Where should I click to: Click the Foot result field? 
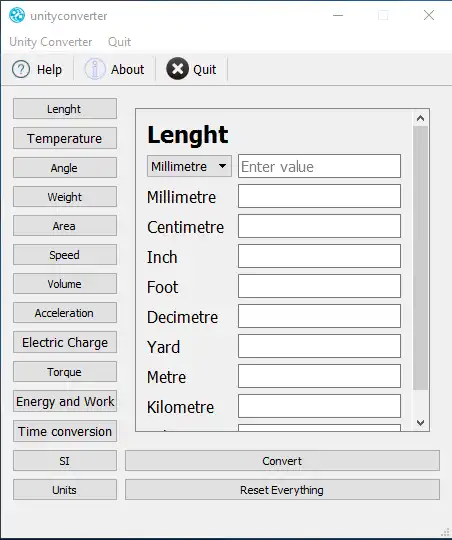[319, 286]
